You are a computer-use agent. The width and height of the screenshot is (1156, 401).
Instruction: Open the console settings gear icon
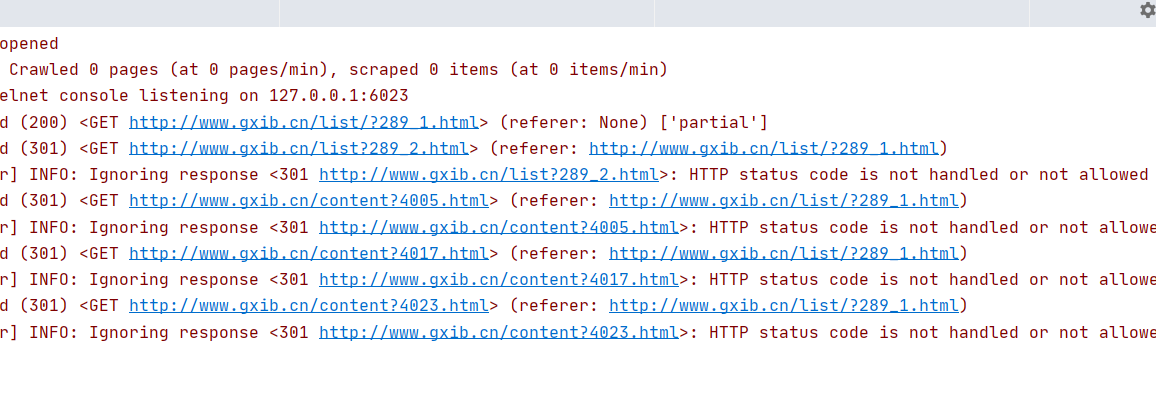click(1147, 10)
